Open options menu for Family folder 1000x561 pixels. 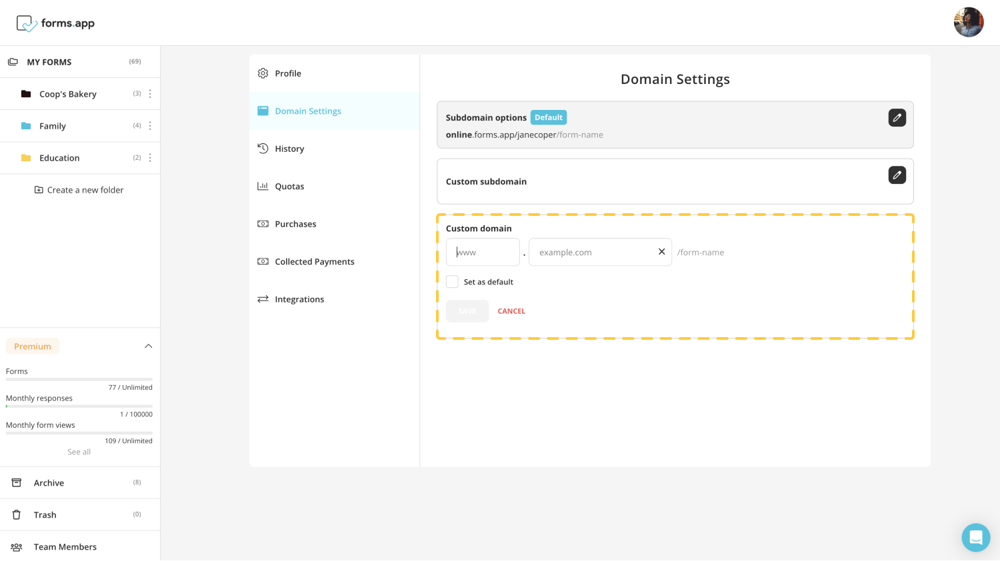[x=150, y=126]
